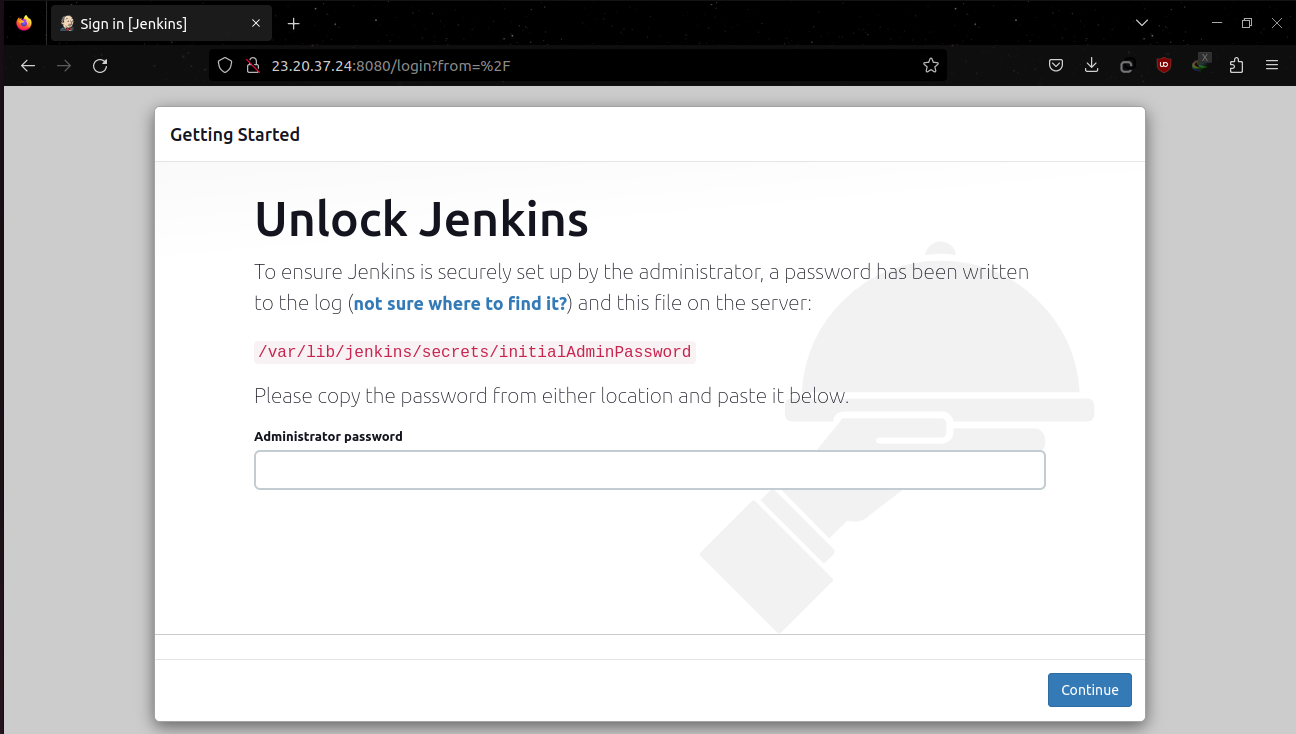Click the Administrator password label
This screenshot has height=734, width=1296.
[328, 437]
